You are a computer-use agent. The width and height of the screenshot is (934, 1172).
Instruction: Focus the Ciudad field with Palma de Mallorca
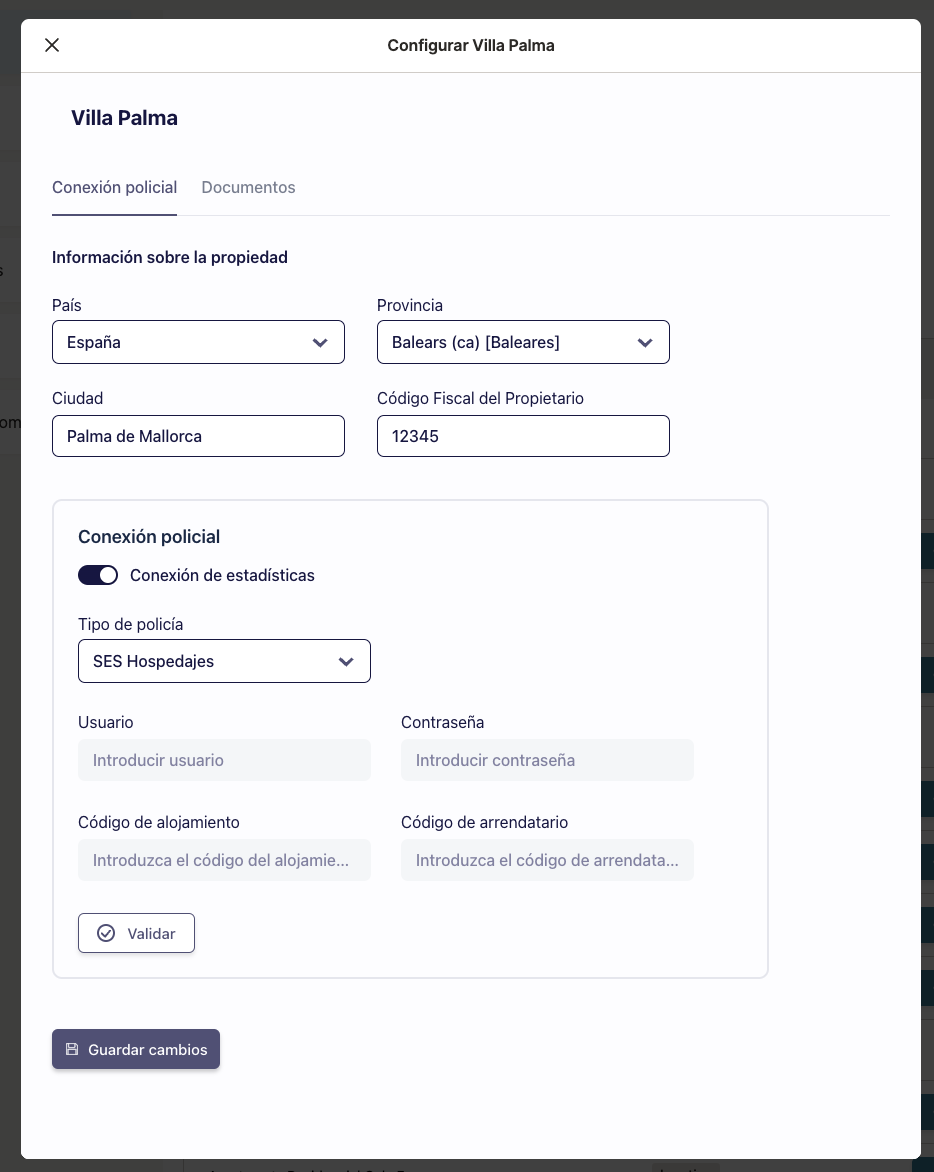pyautogui.click(x=198, y=436)
